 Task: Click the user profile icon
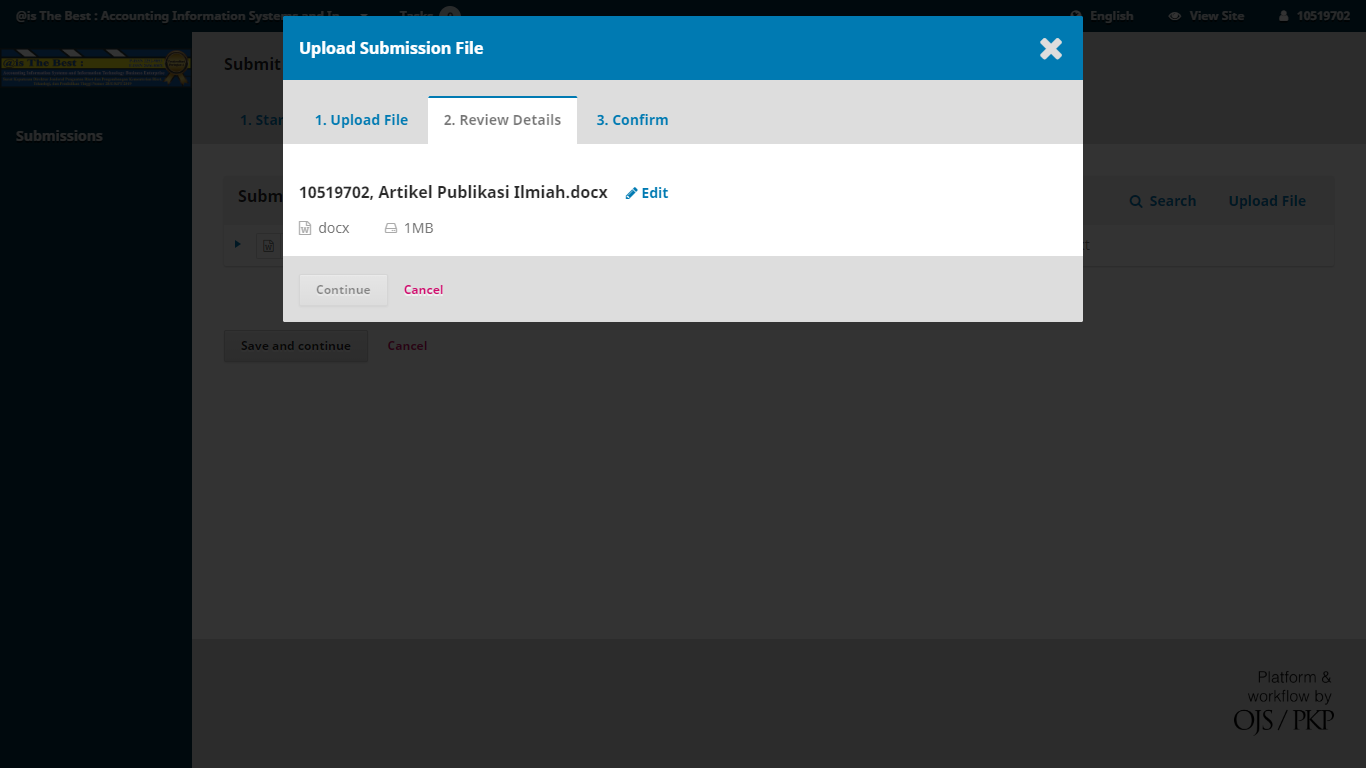coord(1284,16)
